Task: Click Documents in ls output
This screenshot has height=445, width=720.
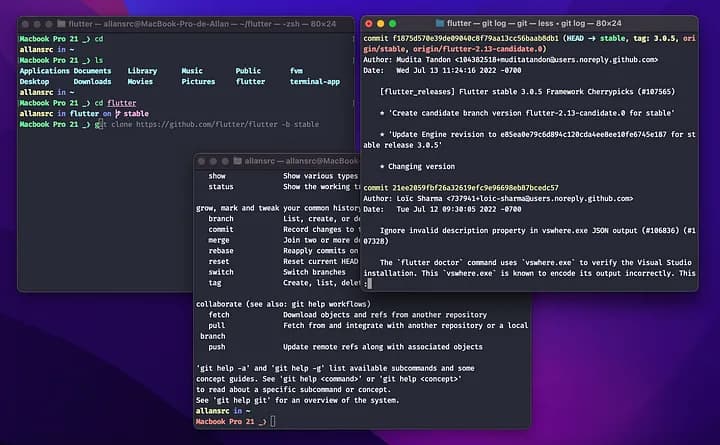Action: (x=92, y=71)
